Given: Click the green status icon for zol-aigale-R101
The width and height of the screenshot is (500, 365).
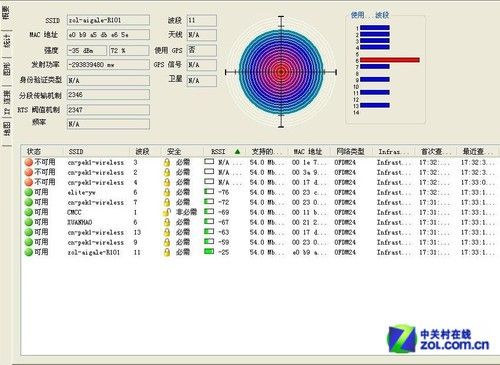Looking at the screenshot, I should 29,252.
